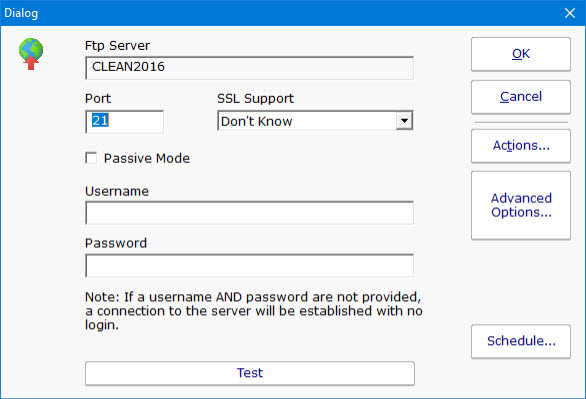Run the FTP connection Test

click(250, 373)
